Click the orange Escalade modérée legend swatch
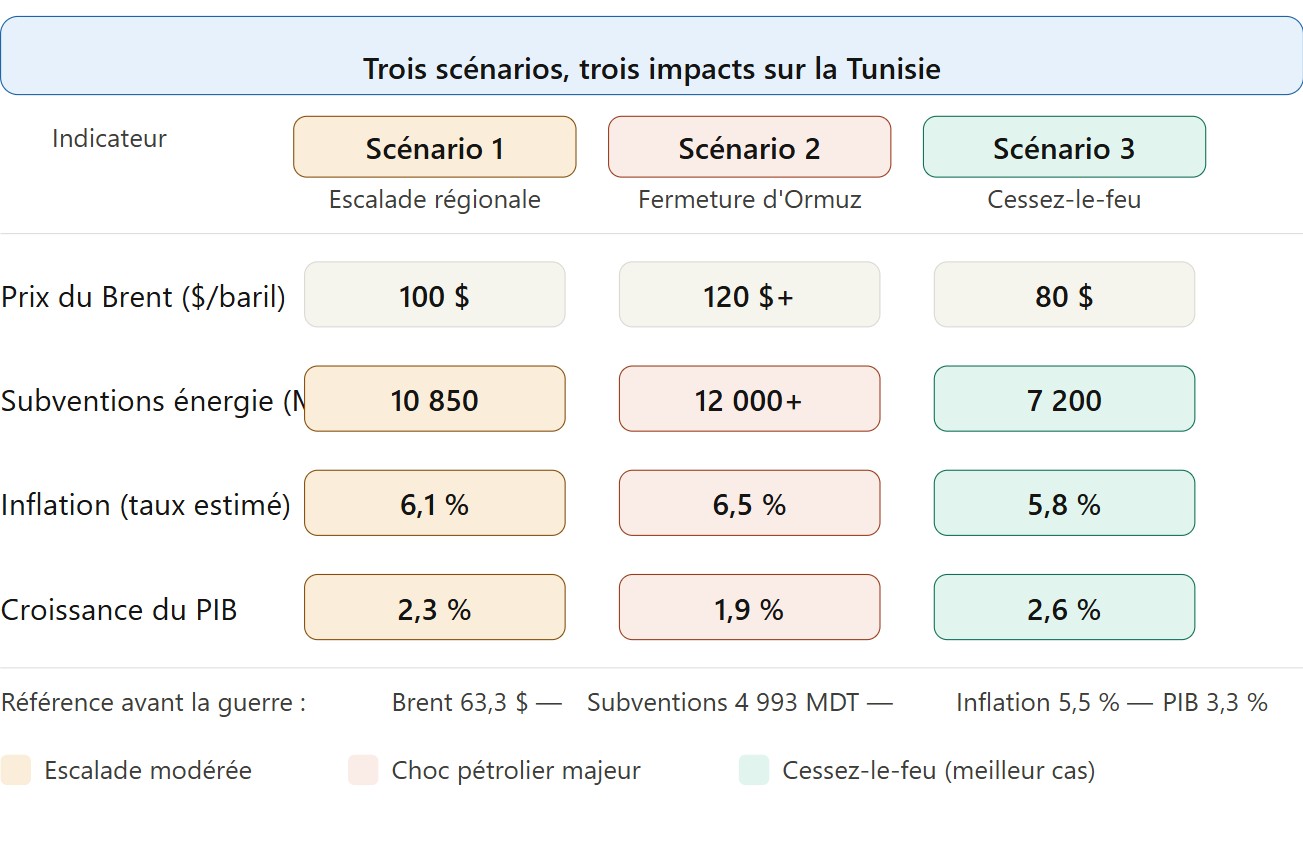 click(x=16, y=771)
